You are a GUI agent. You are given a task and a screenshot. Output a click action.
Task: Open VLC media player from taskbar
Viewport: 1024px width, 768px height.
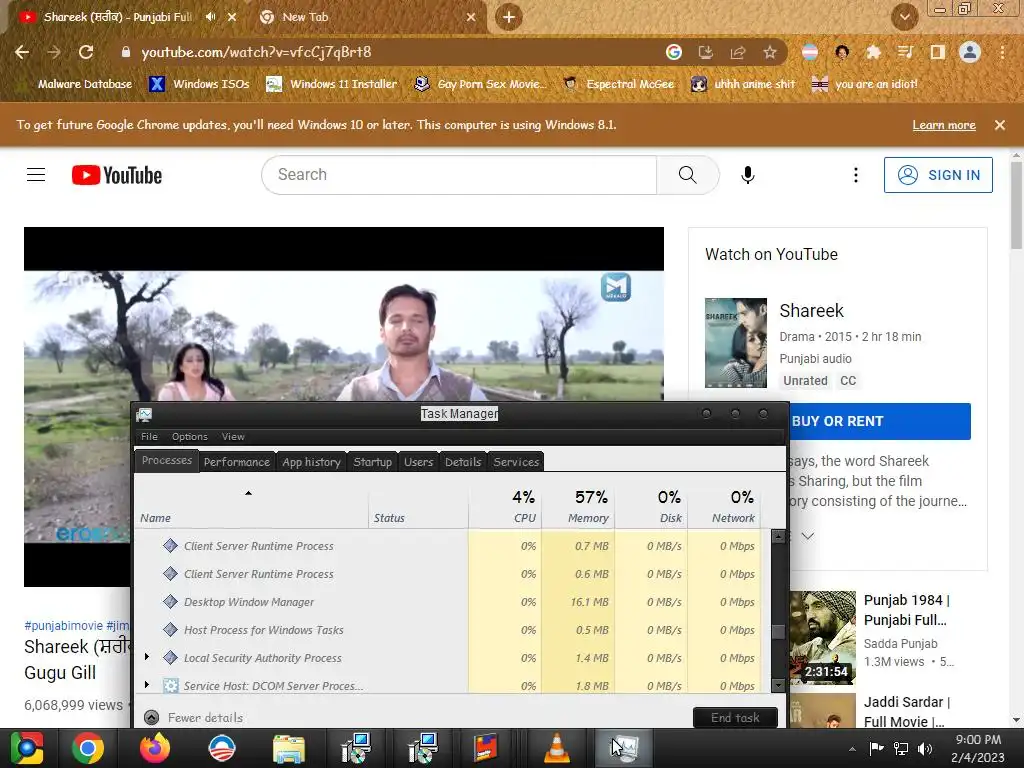pyautogui.click(x=556, y=748)
